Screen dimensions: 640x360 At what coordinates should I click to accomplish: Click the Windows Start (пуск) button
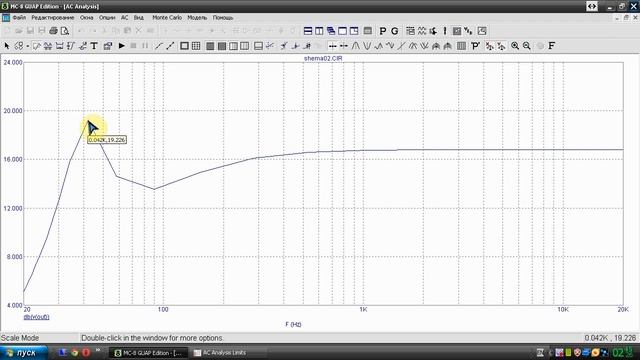coord(23,353)
